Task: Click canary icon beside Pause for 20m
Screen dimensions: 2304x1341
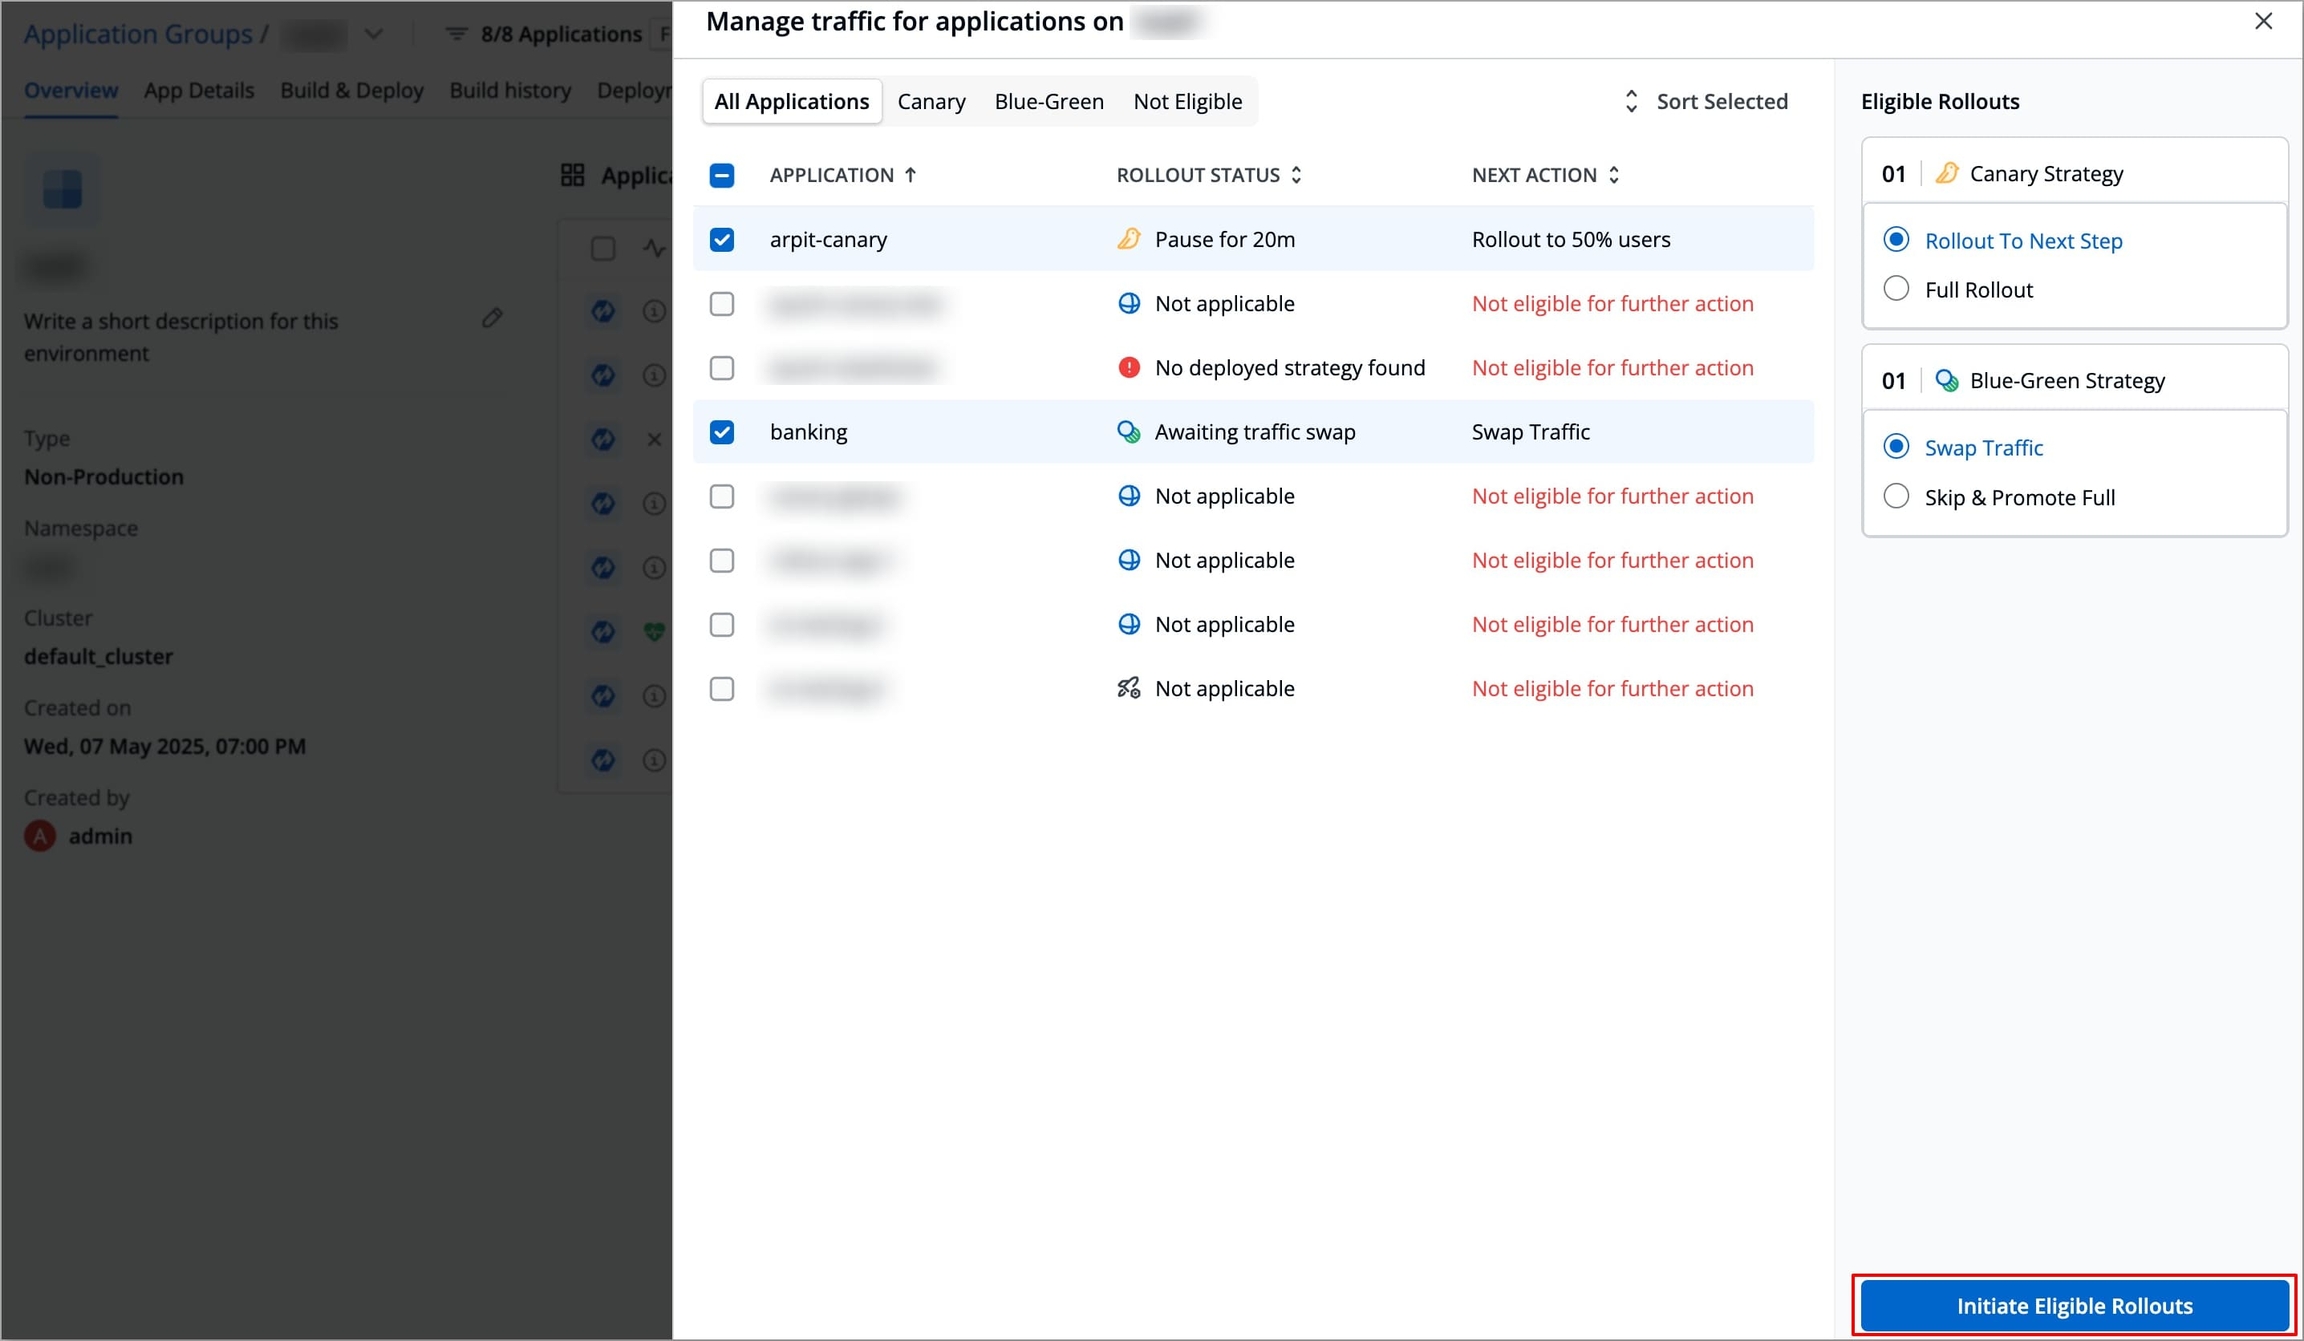Action: [1128, 239]
